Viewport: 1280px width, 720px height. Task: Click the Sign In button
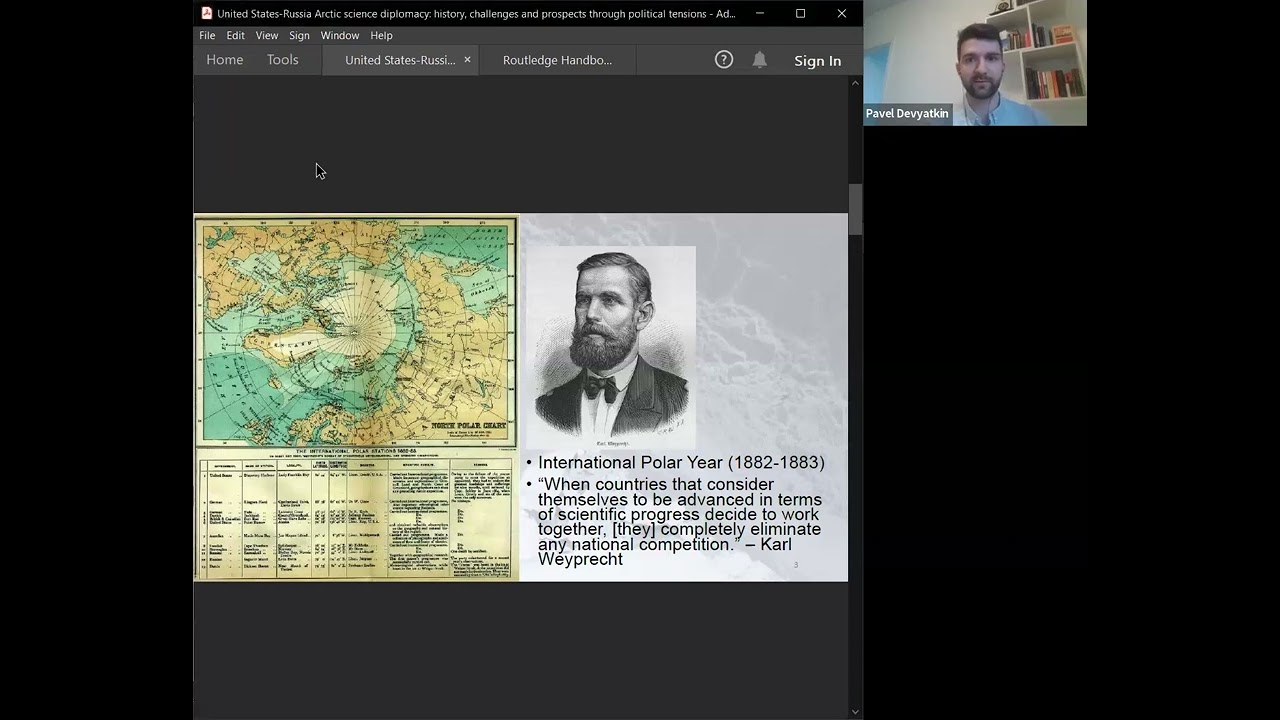[x=817, y=61]
